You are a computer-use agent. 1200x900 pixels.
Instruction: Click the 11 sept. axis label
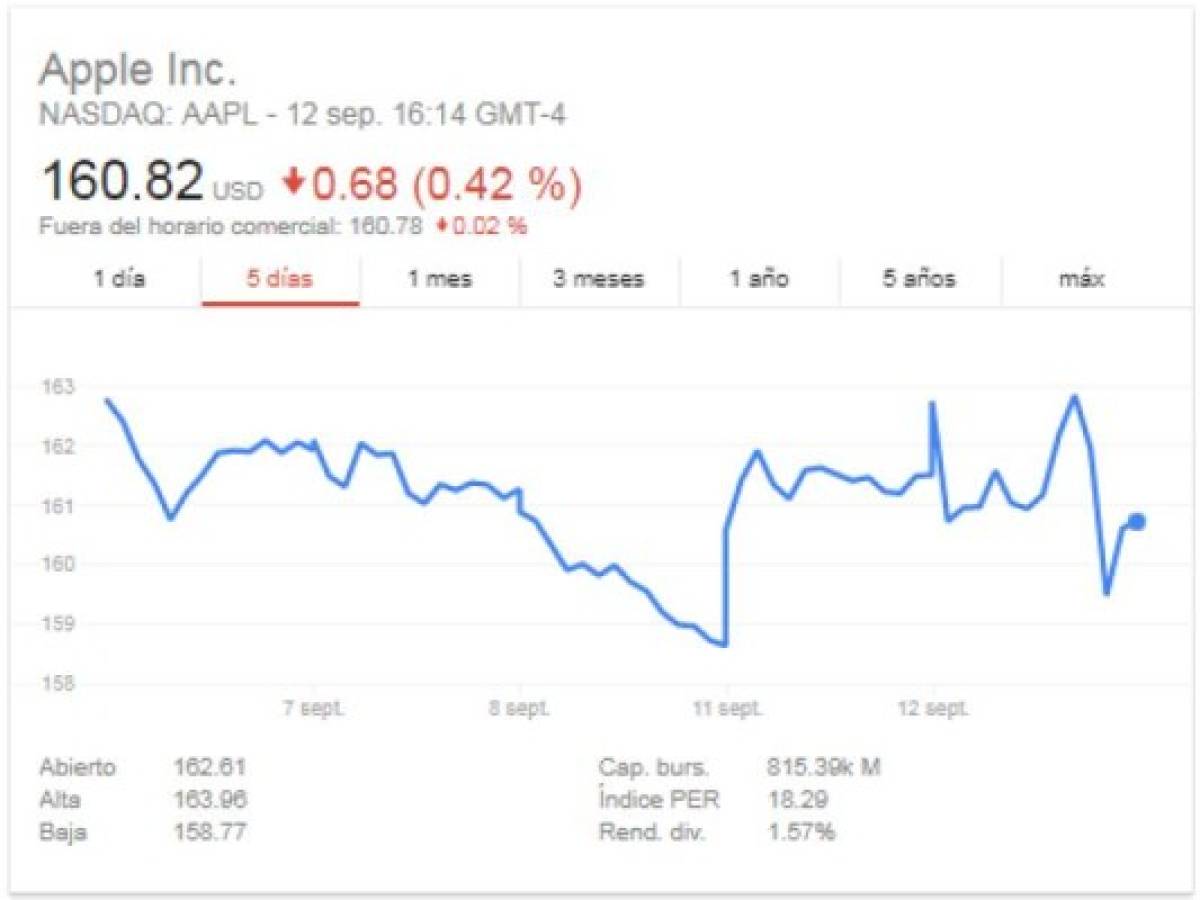coord(728,709)
